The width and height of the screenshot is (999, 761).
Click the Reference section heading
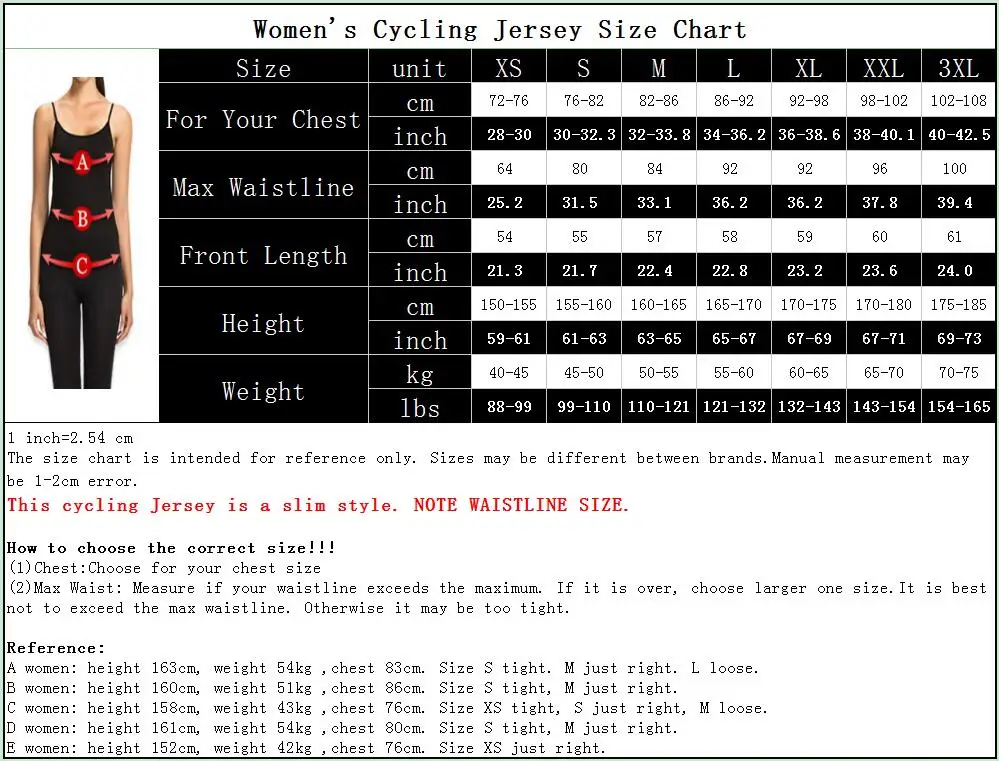(50, 648)
